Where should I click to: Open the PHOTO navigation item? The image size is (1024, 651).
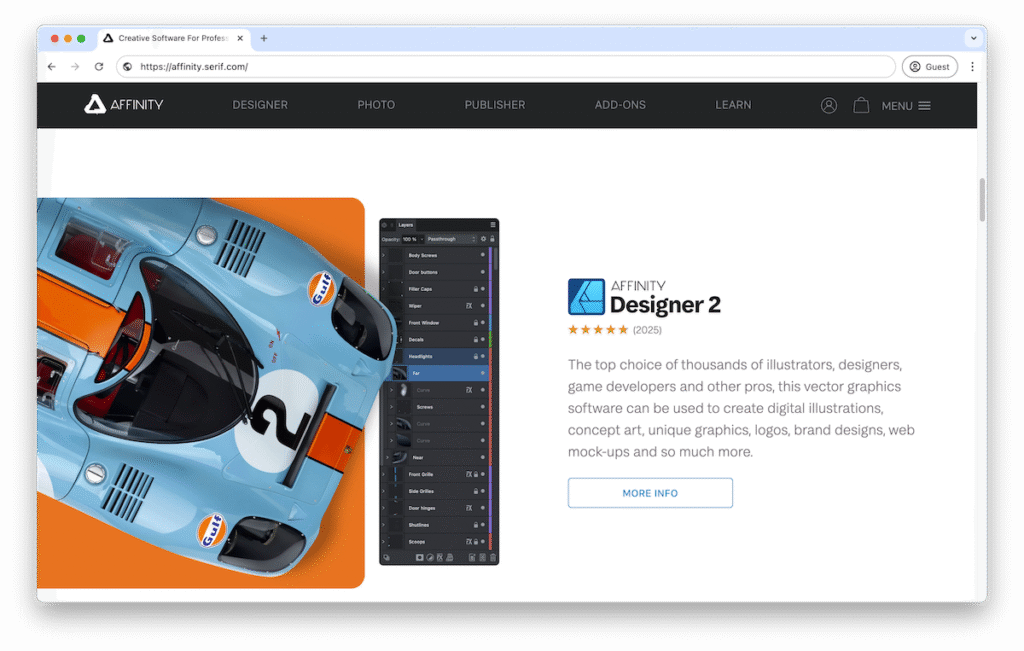[376, 104]
